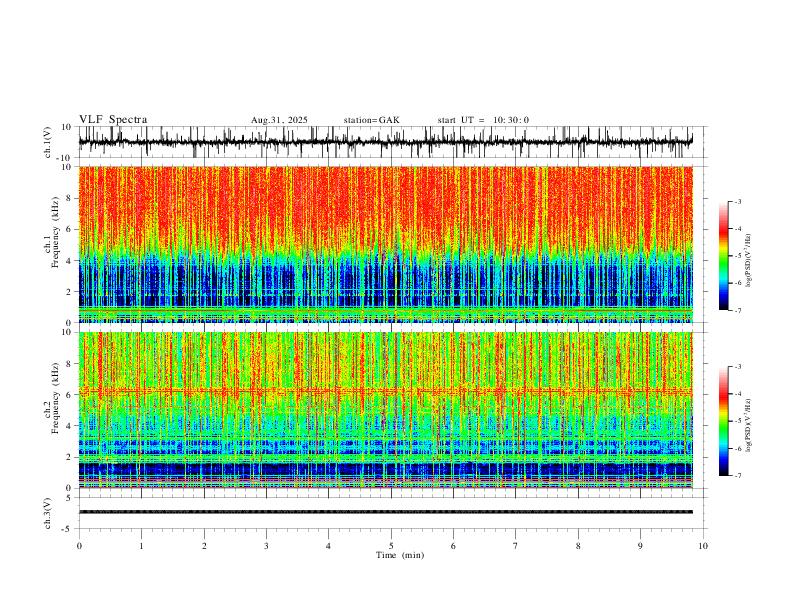Click the '1' tick on the time axis
Image resolution: width=792 pixels, height=612 pixels.
click(x=141, y=546)
